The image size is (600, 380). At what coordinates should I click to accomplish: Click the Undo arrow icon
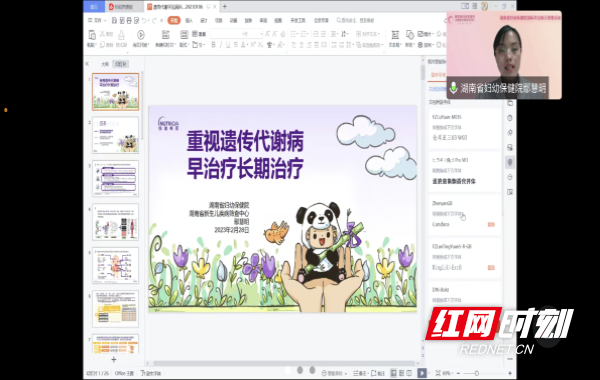pyautogui.click(x=144, y=20)
